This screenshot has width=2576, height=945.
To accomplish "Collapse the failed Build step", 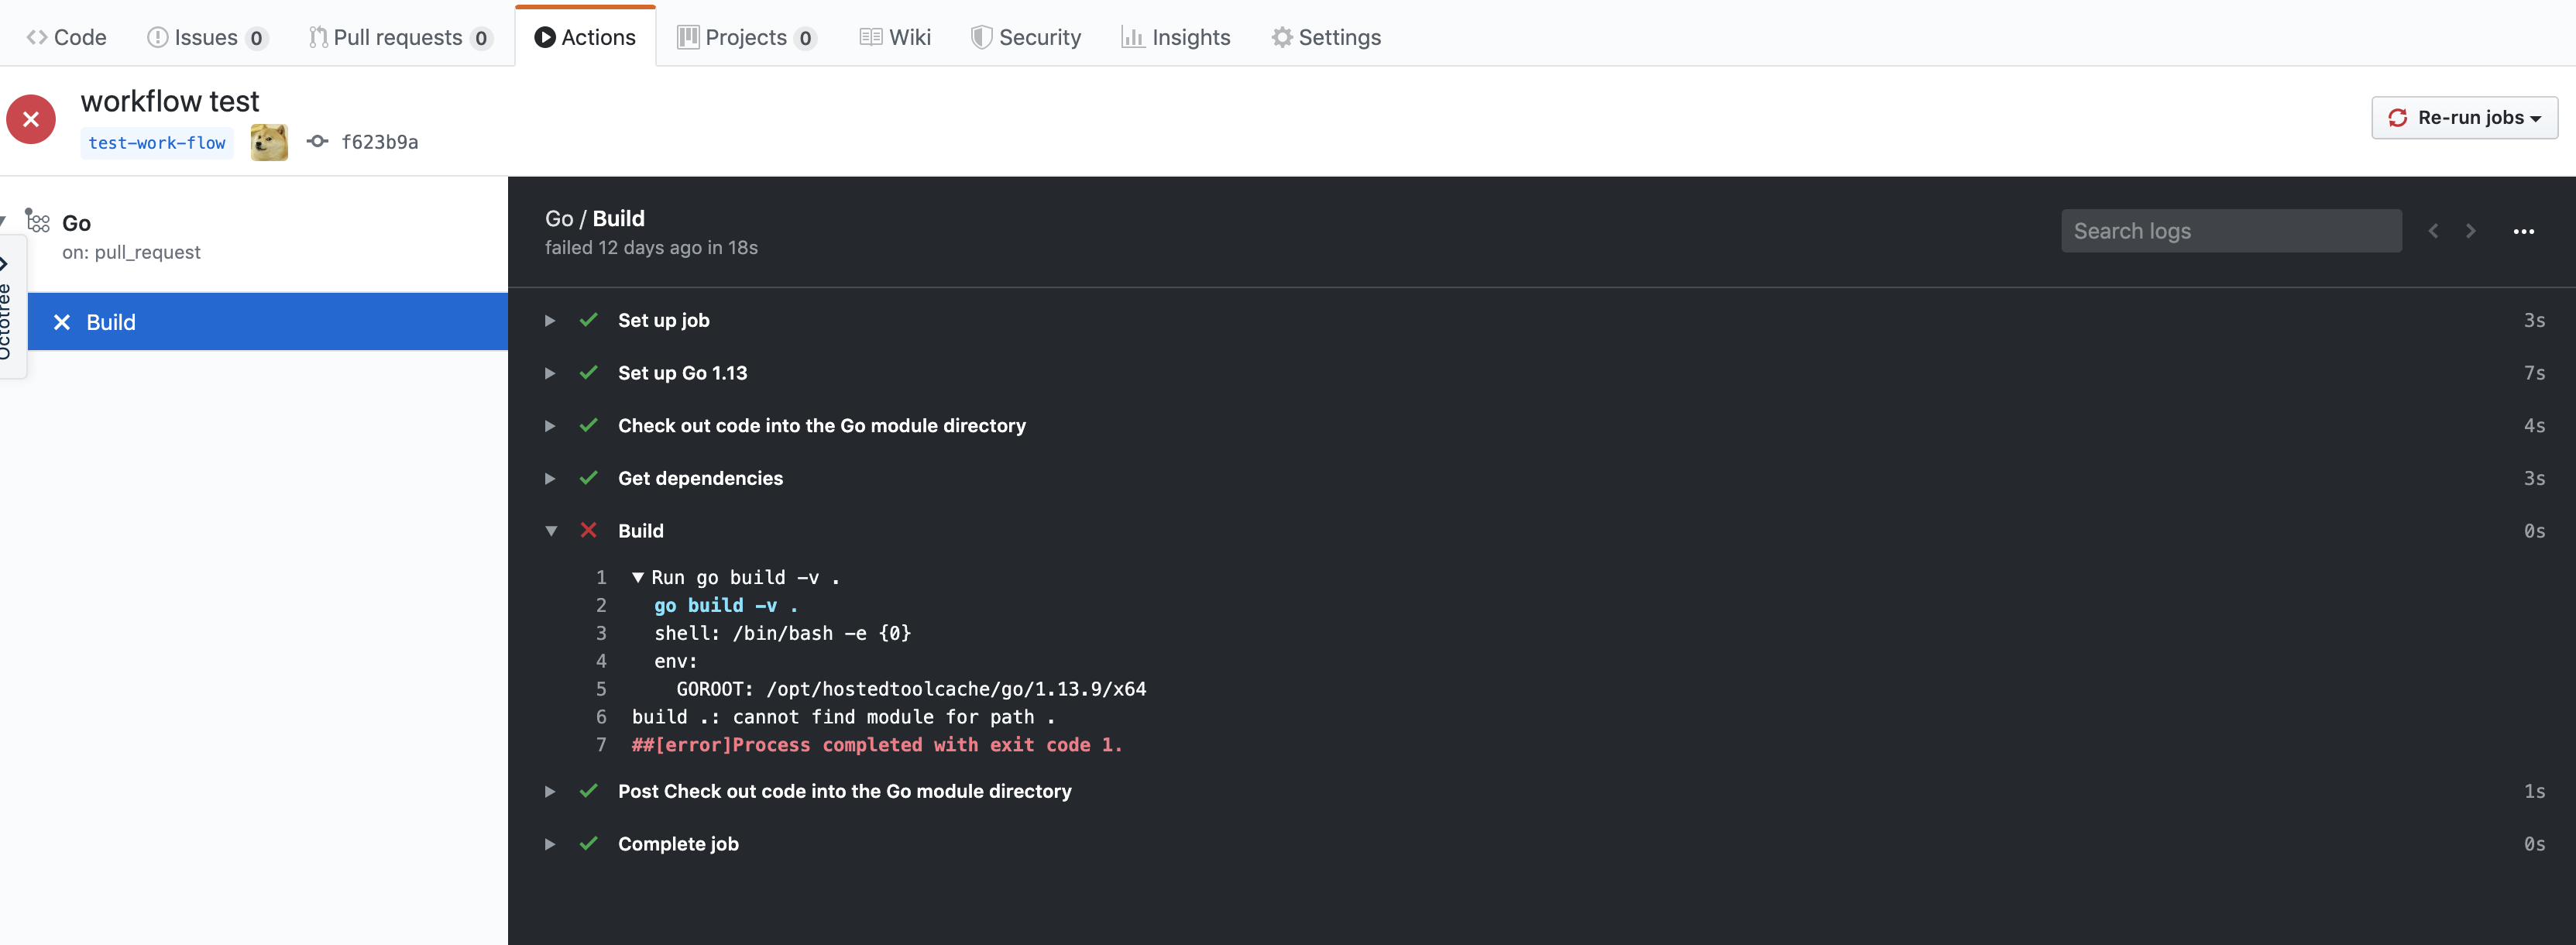I will point(550,531).
